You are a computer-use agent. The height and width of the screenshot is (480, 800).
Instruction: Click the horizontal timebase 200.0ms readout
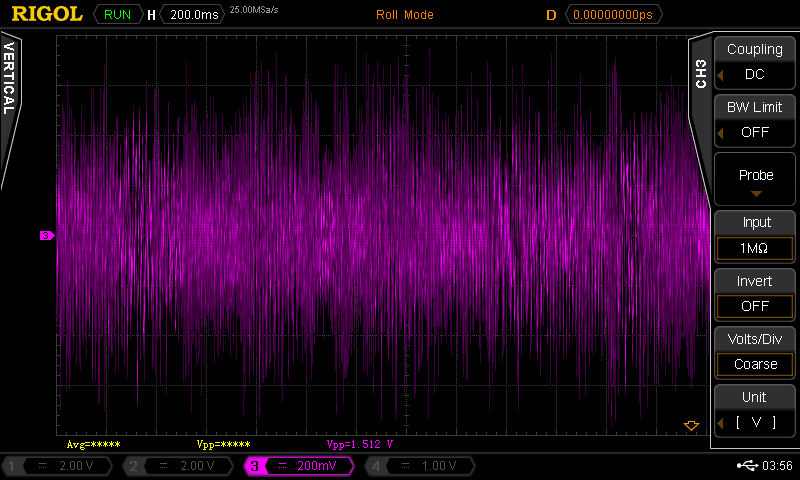[192, 15]
